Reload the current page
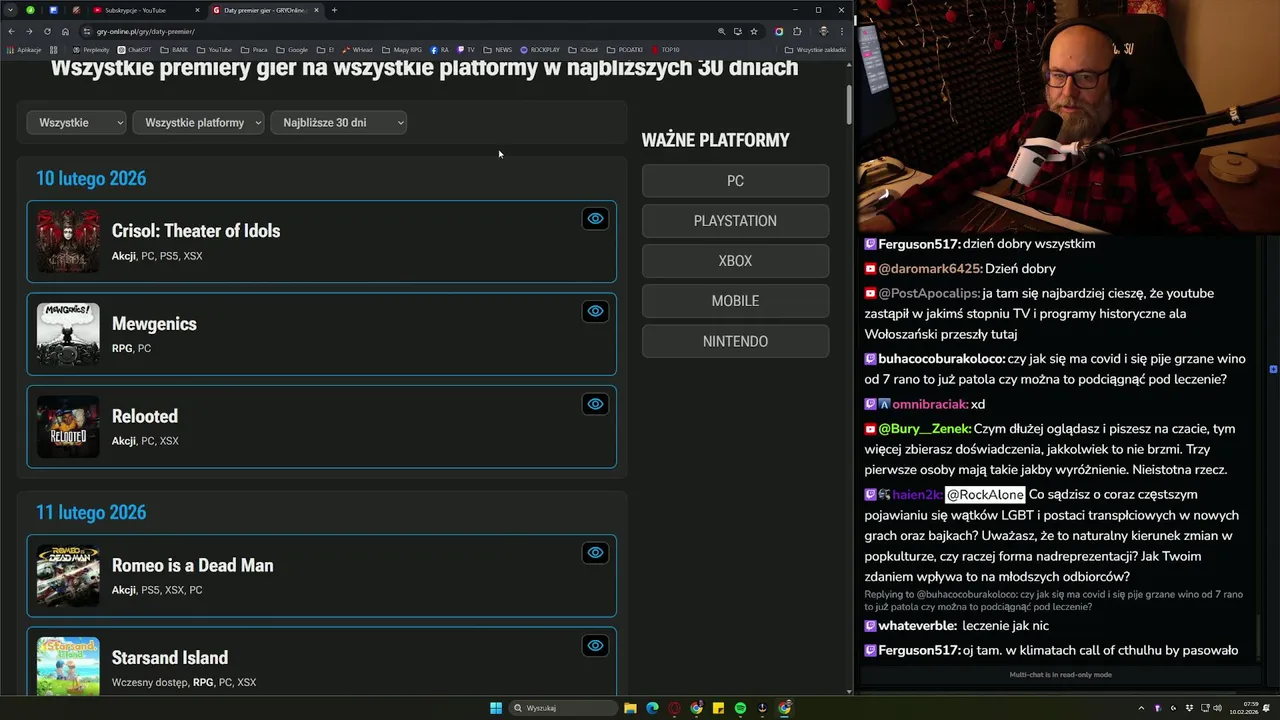Image resolution: width=1280 pixels, height=720 pixels. point(47,31)
